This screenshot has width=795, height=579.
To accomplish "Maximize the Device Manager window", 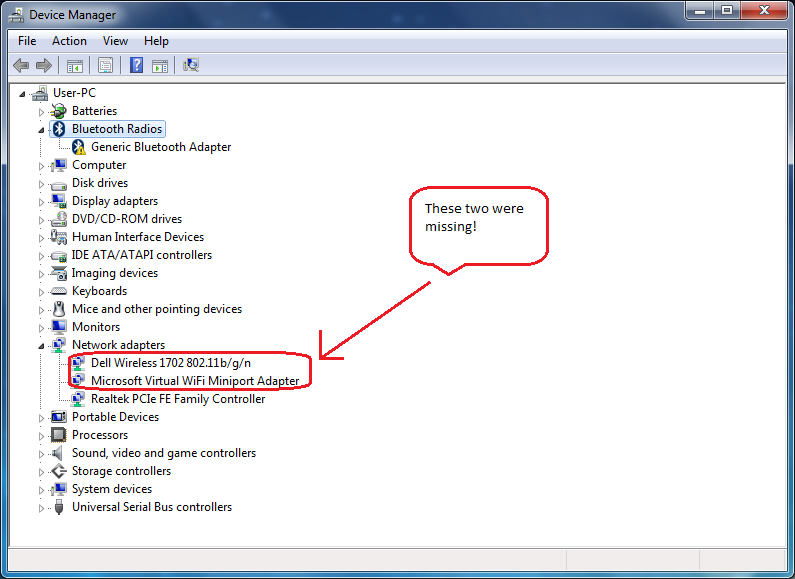I will (727, 10).
